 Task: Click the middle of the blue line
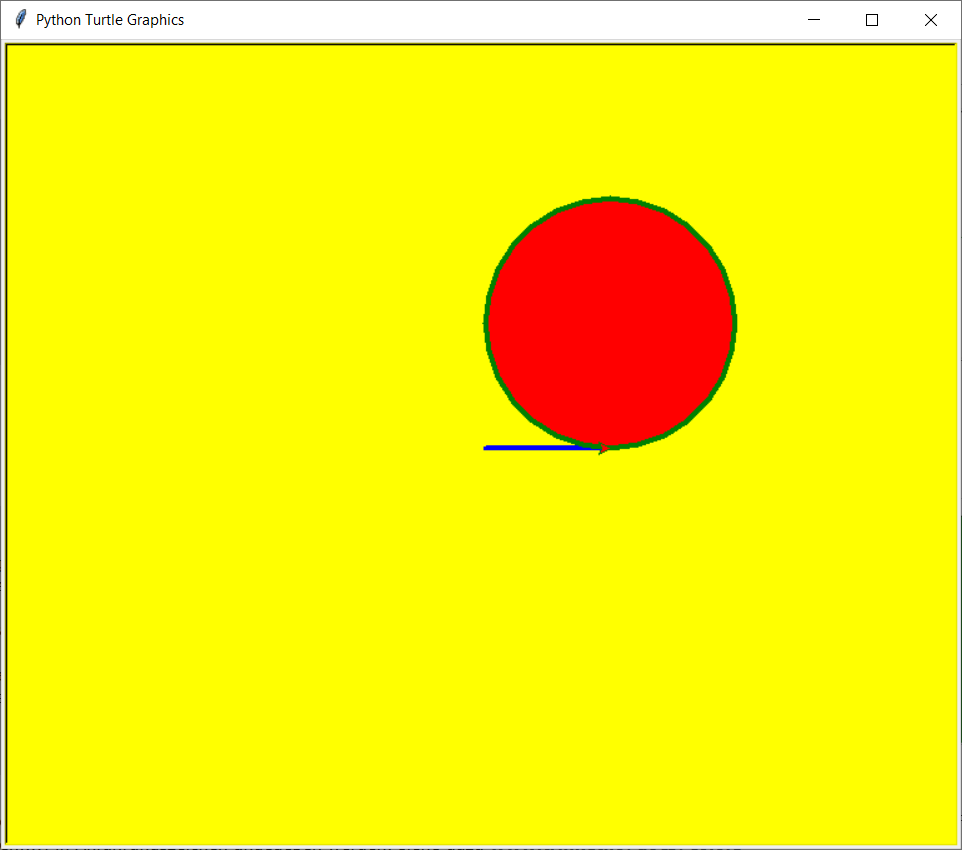click(x=543, y=448)
